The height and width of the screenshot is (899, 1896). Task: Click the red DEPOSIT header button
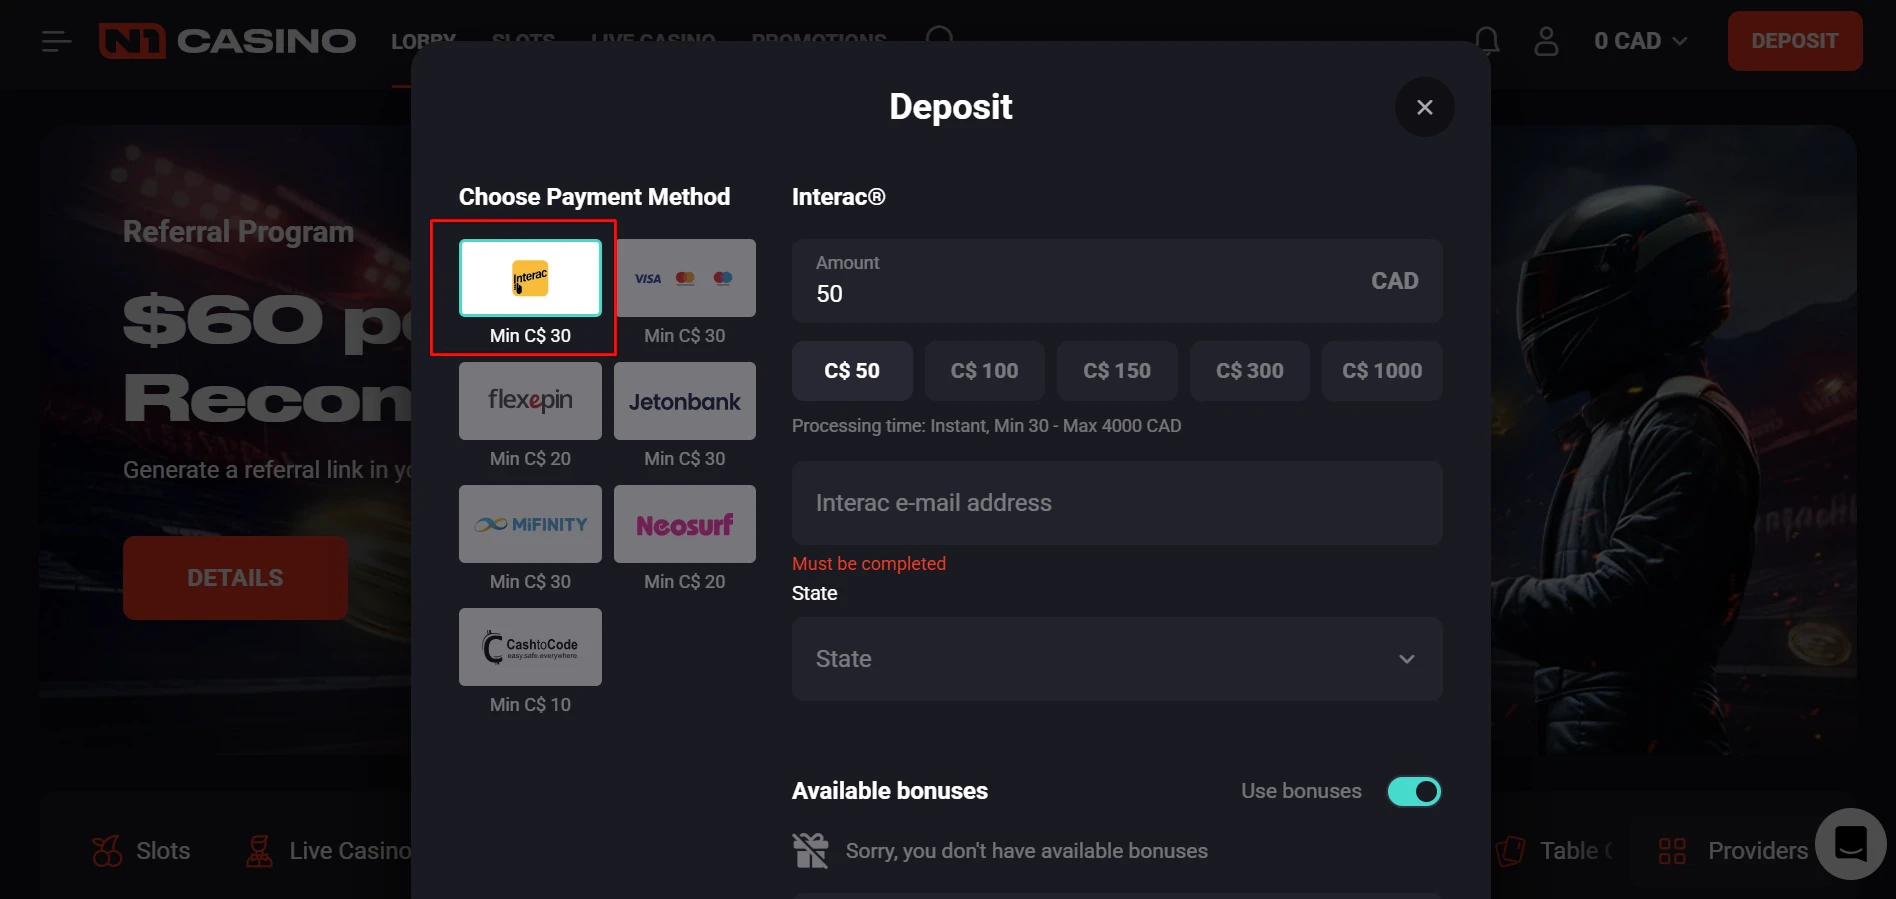[1795, 41]
